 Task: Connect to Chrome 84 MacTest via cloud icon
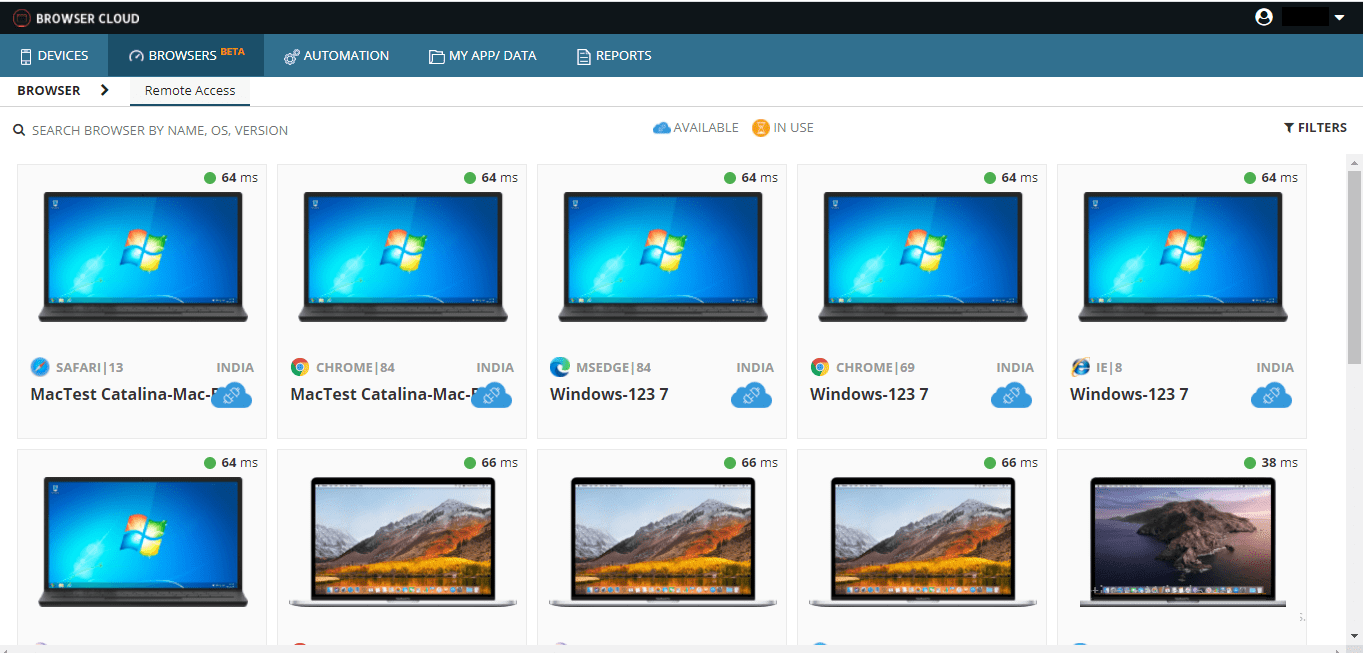tap(491, 395)
